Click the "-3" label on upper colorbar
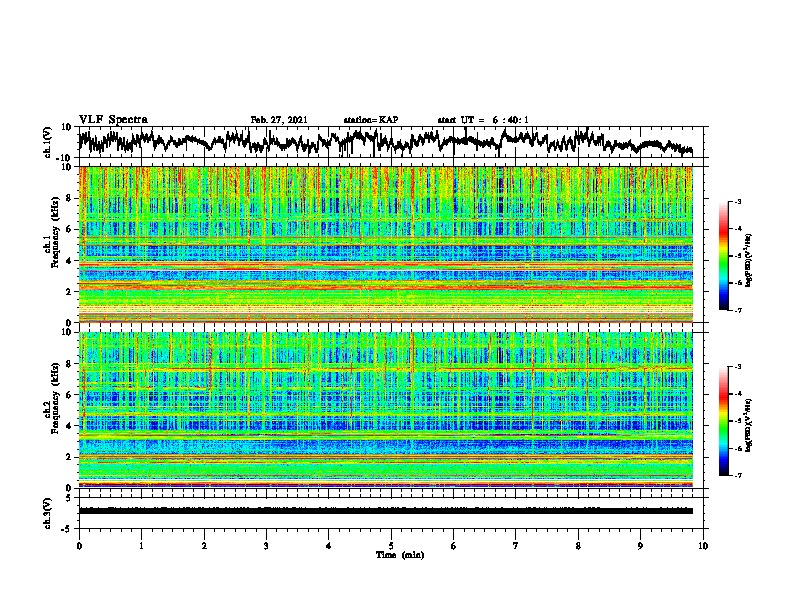Screen dimensions: 792x612 point(738,201)
